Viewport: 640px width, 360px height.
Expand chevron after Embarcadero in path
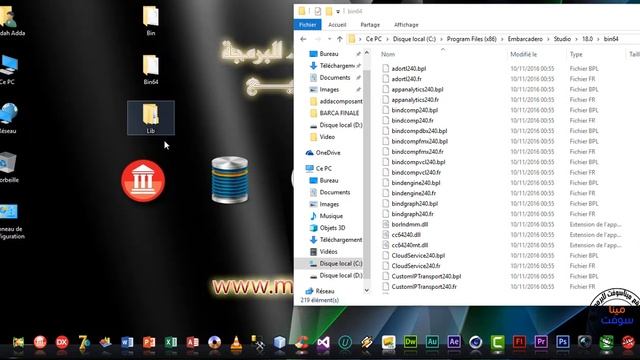(x=548, y=39)
